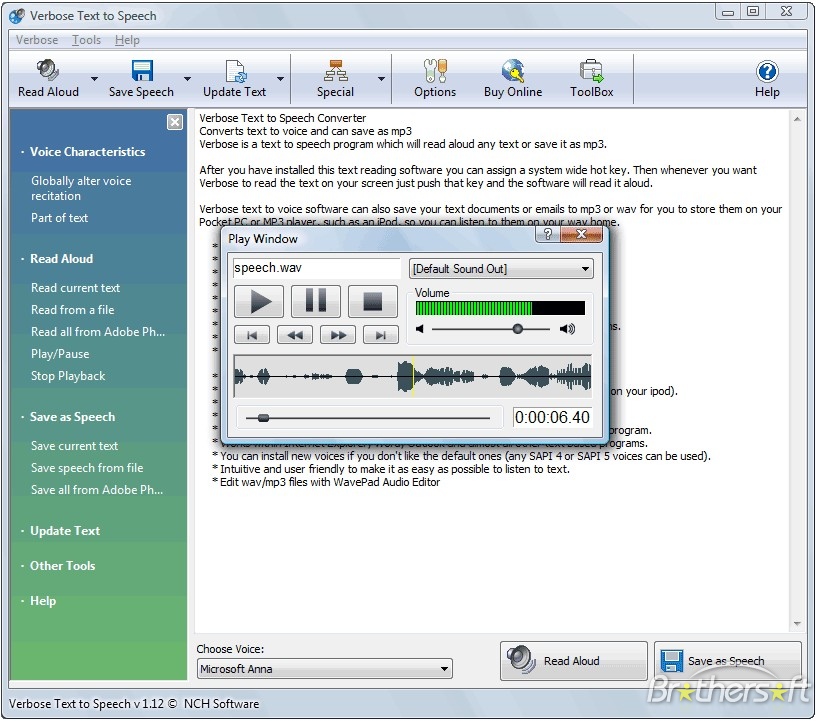Open the Read Aloud dropdown arrow
Screen dimensions: 816x721
(94, 79)
